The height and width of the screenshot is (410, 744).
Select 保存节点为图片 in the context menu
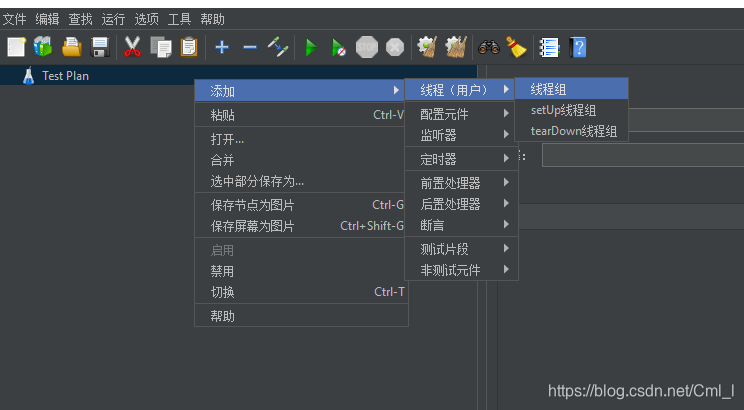pos(301,205)
